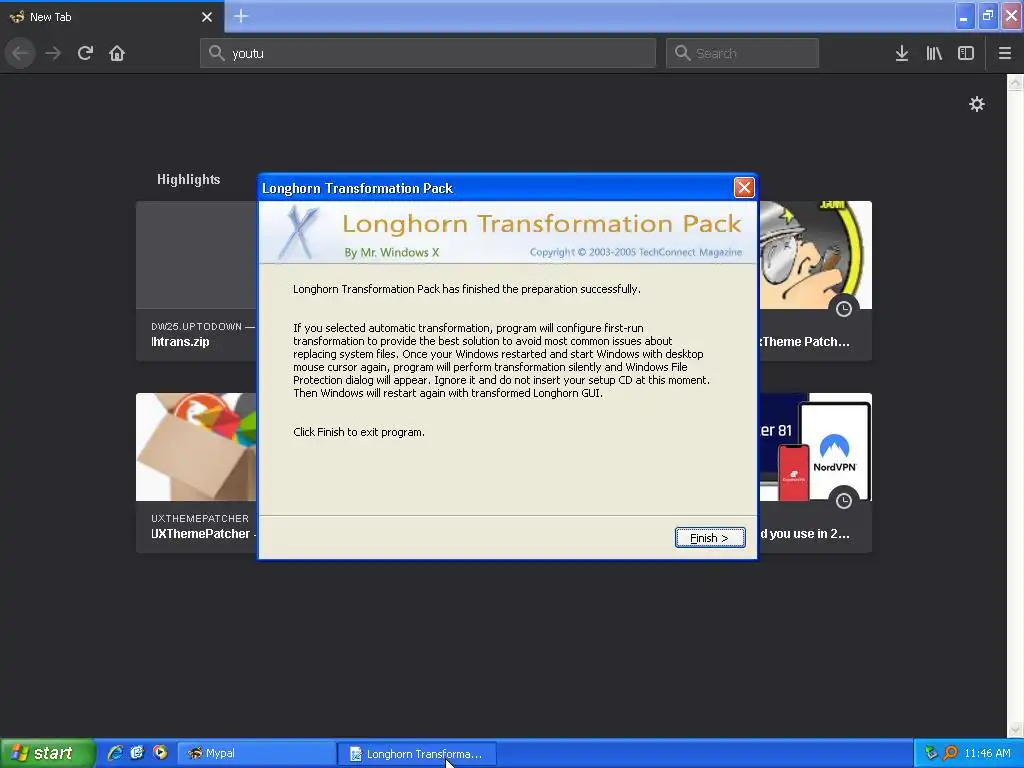This screenshot has width=1024, height=768.
Task: Click the magnifier icon in the address bar
Action: (216, 53)
